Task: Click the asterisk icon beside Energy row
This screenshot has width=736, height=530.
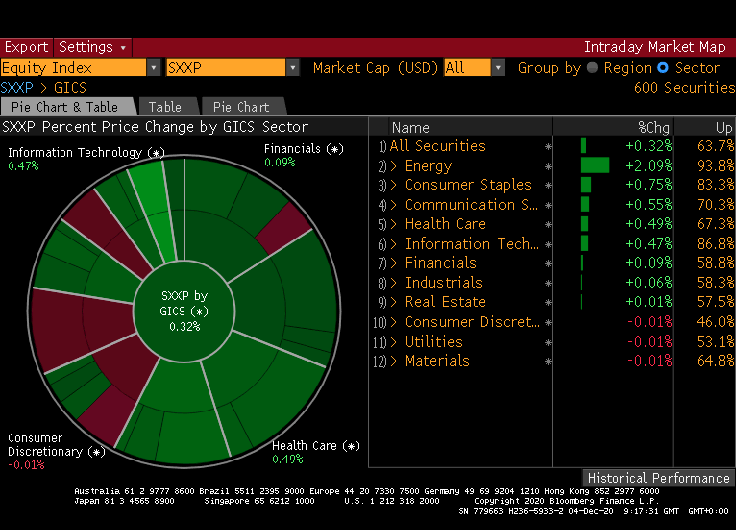Action: 548,166
